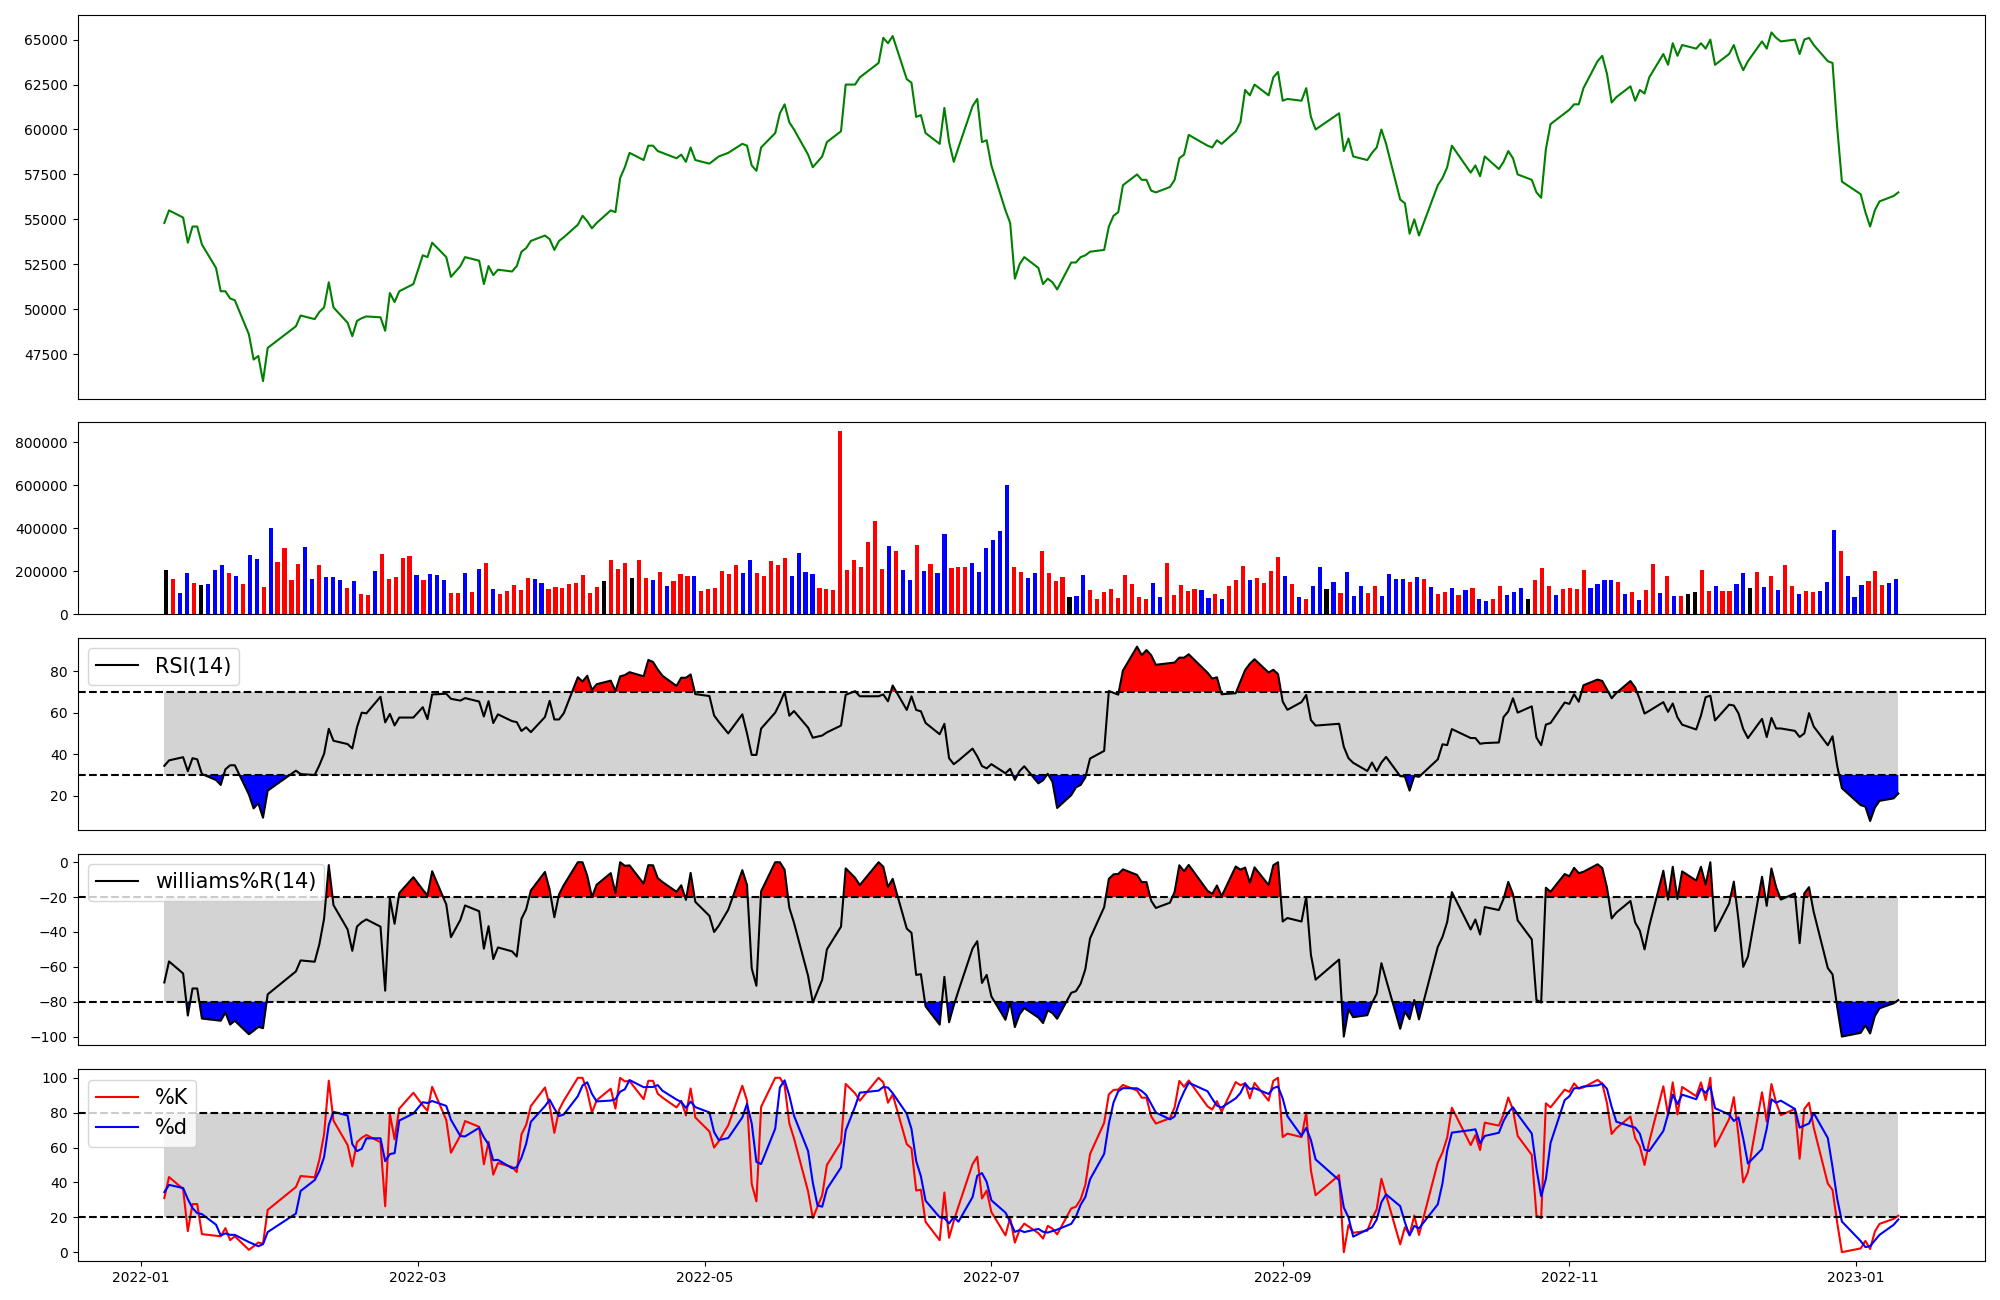This screenshot has height=1300, width=2000.
Task: Click the 65000 price axis tick label
Action: pos(46,40)
